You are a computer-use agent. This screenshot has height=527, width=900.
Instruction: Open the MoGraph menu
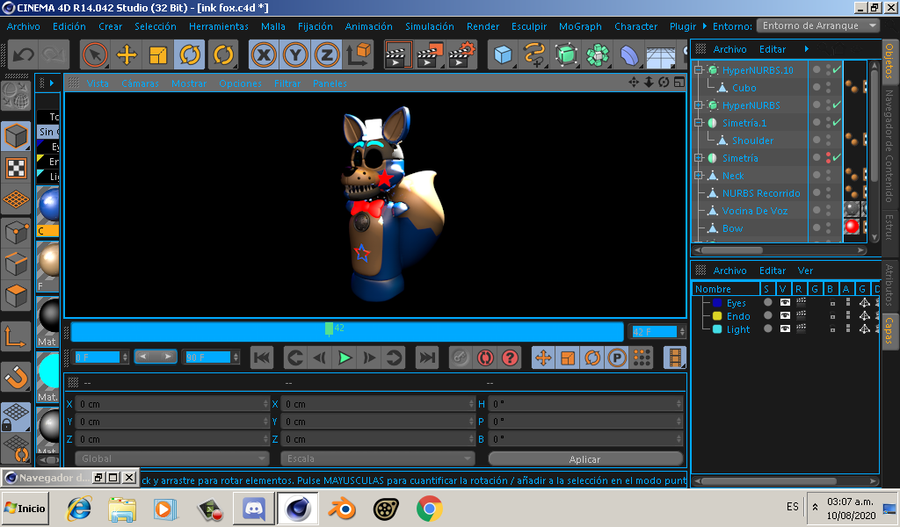coord(580,26)
